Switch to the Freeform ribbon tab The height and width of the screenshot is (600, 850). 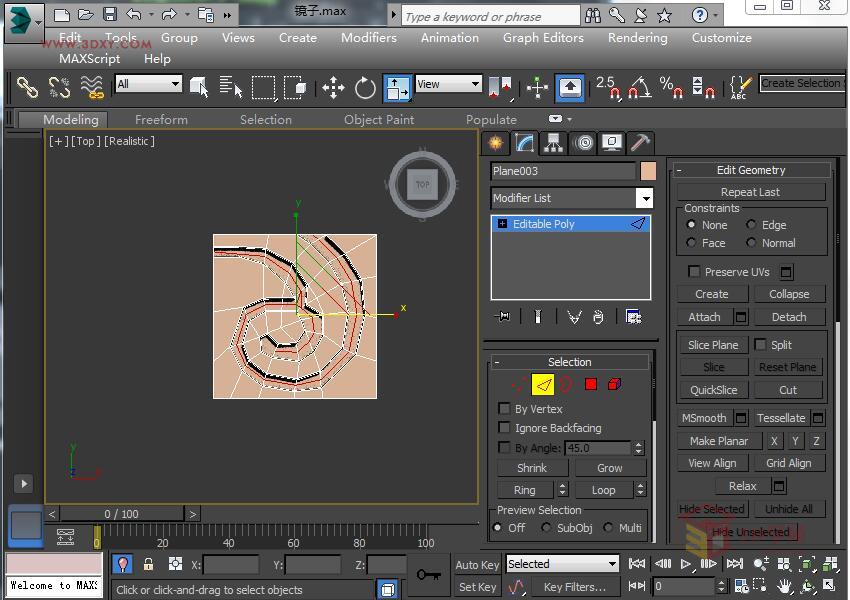pyautogui.click(x=161, y=119)
